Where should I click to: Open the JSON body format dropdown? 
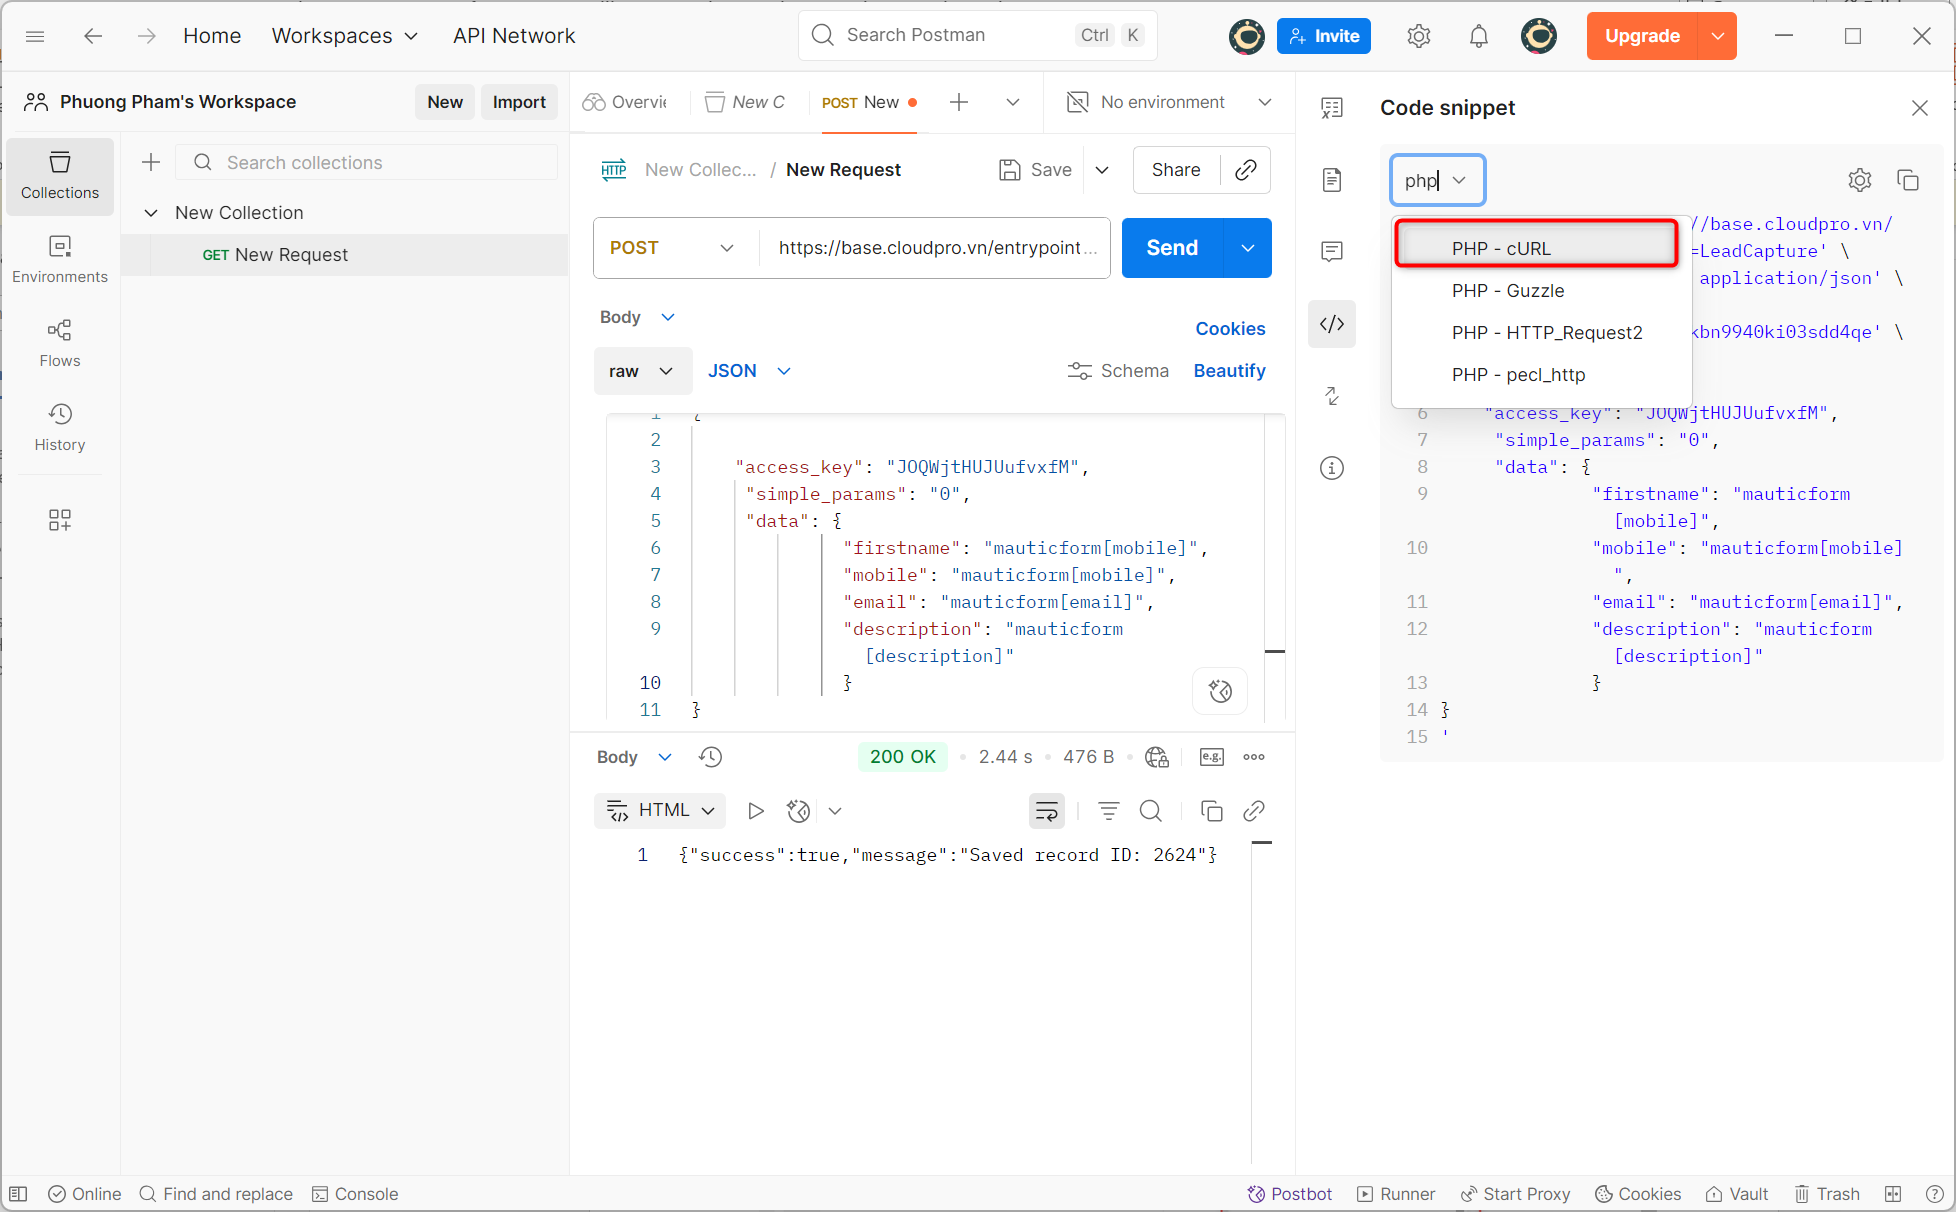[x=749, y=371]
